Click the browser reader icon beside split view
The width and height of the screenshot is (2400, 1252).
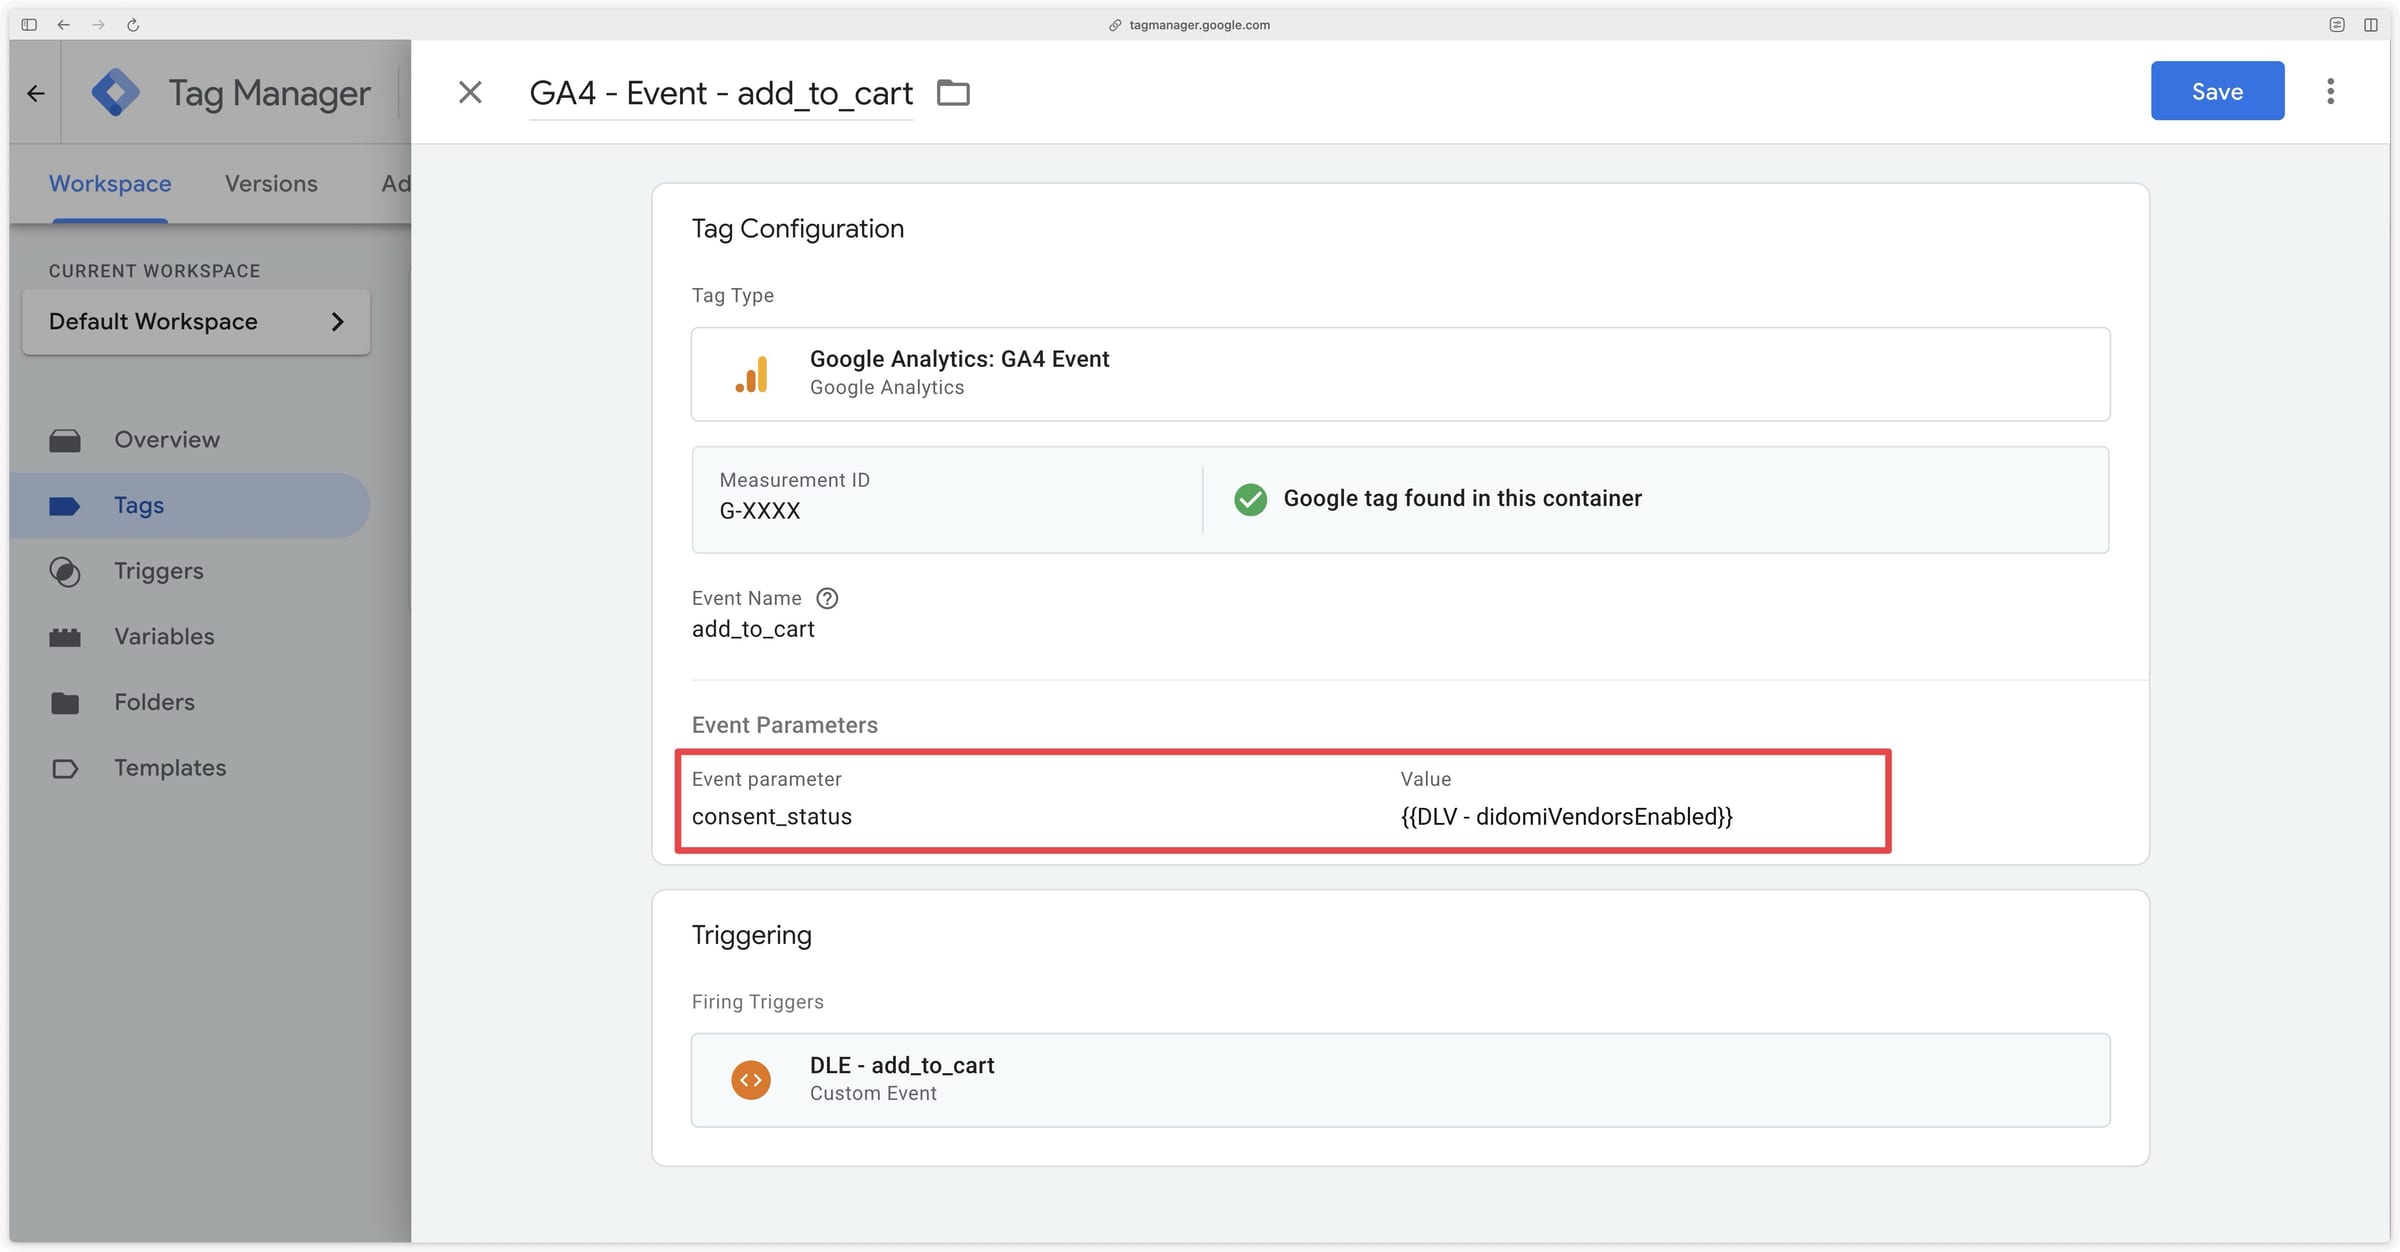pos(2337,25)
